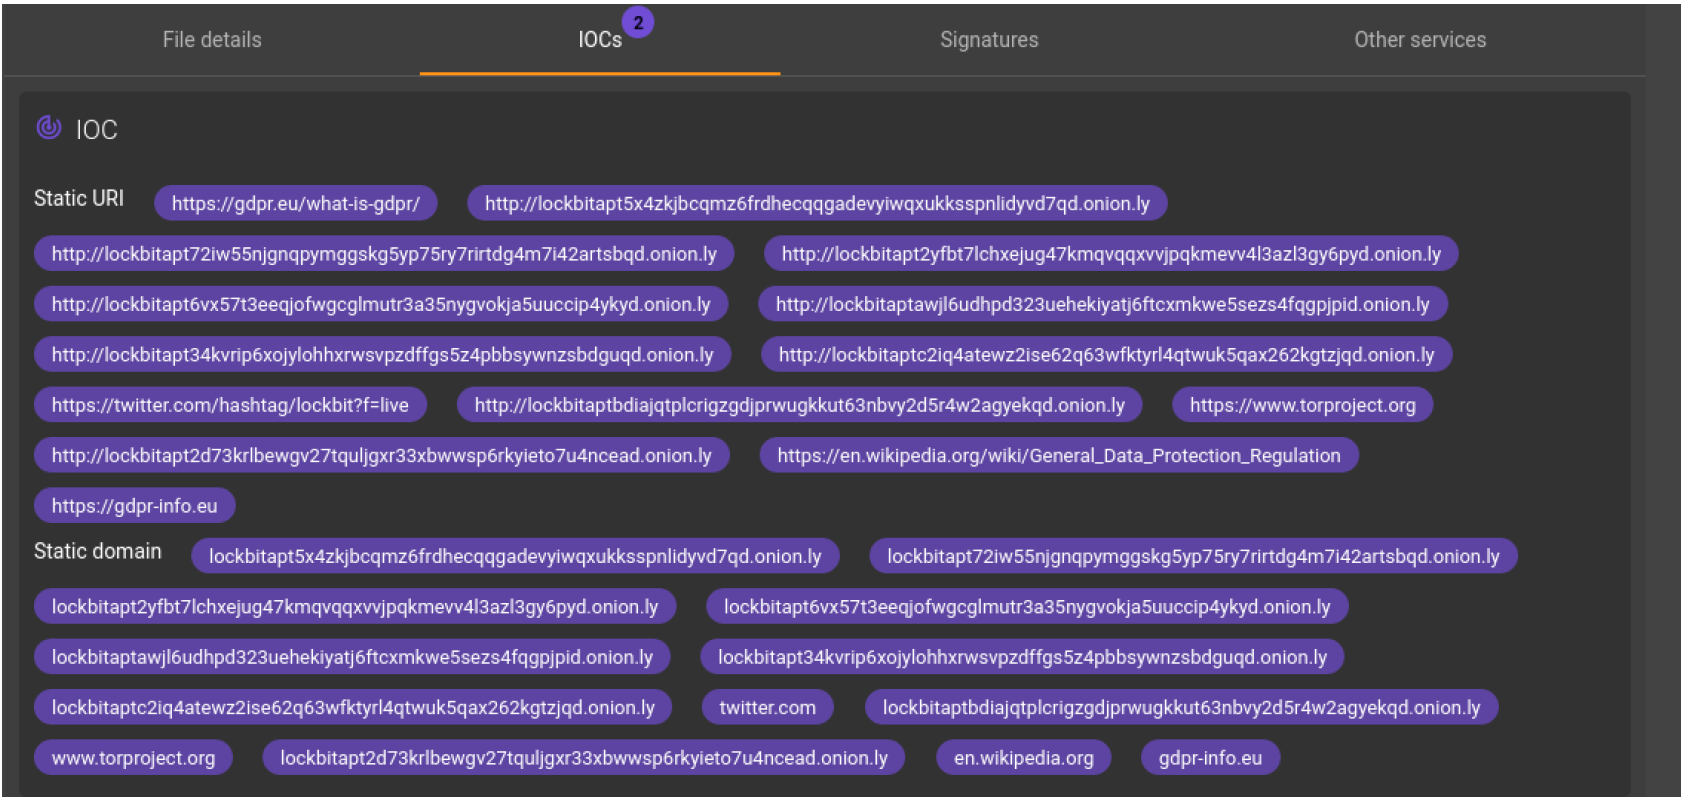
Task: Click the https://www.torproject.org URI chip
Action: pos(1303,405)
